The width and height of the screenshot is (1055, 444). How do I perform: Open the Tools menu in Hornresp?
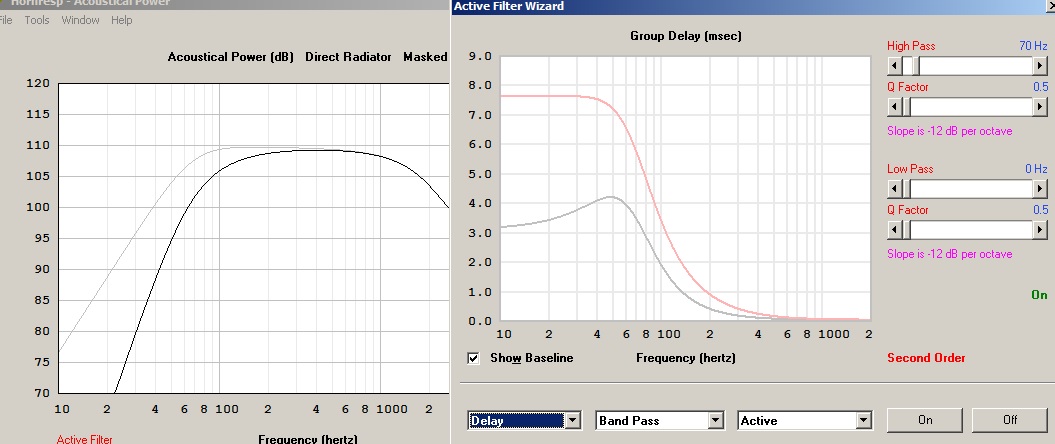(x=37, y=20)
